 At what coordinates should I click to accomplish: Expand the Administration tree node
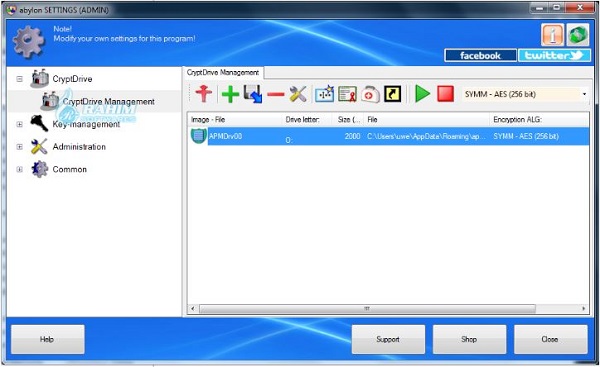(20, 147)
